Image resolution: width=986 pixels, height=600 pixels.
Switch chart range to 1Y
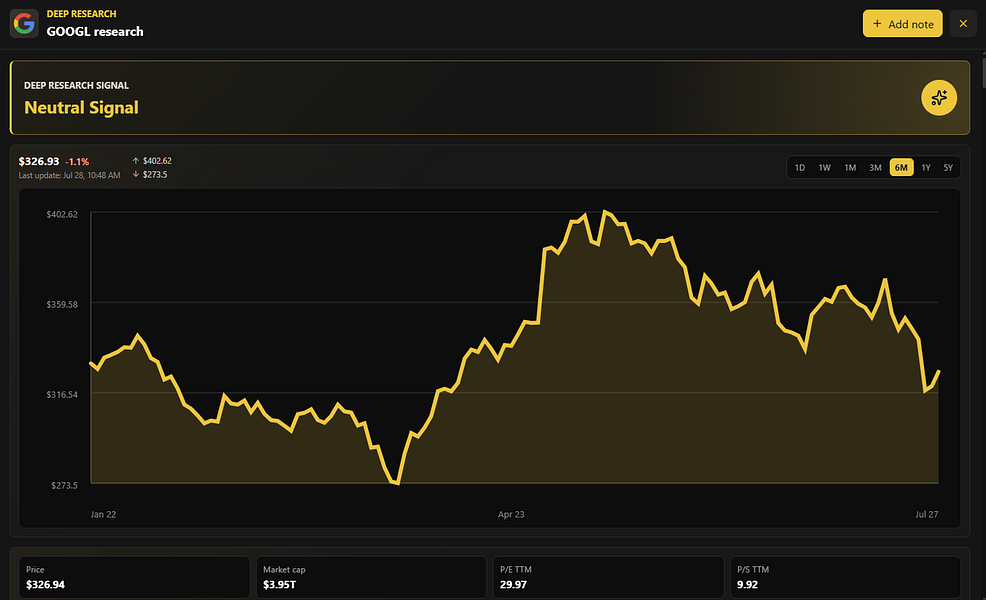click(x=926, y=167)
